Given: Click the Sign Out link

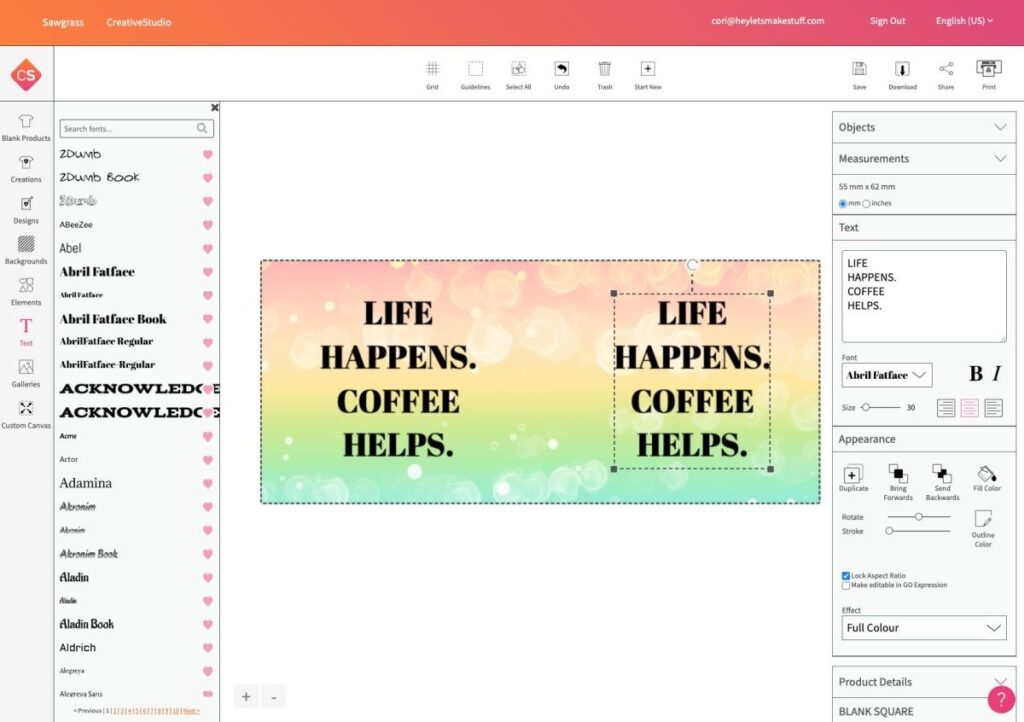Looking at the screenshot, I should 887,21.
